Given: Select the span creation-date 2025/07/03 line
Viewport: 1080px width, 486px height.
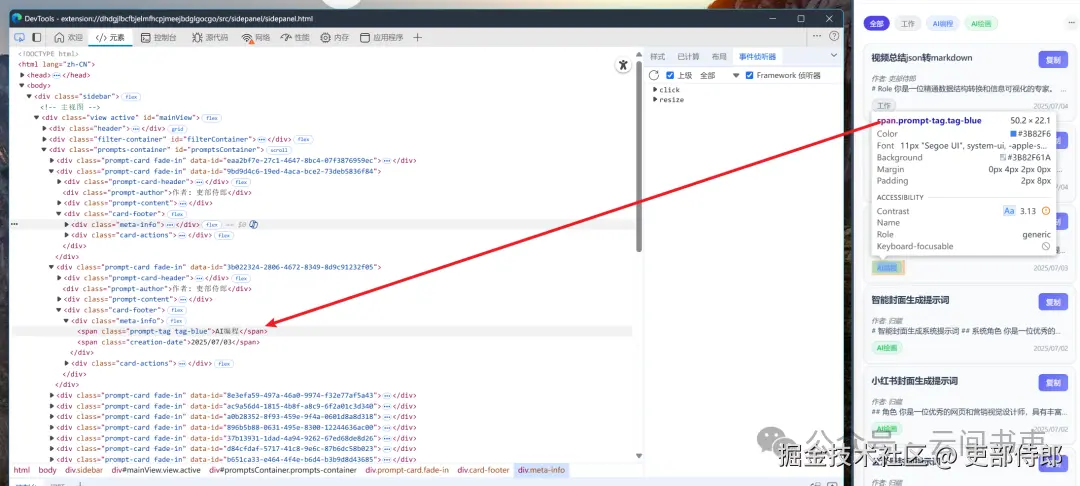Looking at the screenshot, I should (x=169, y=341).
